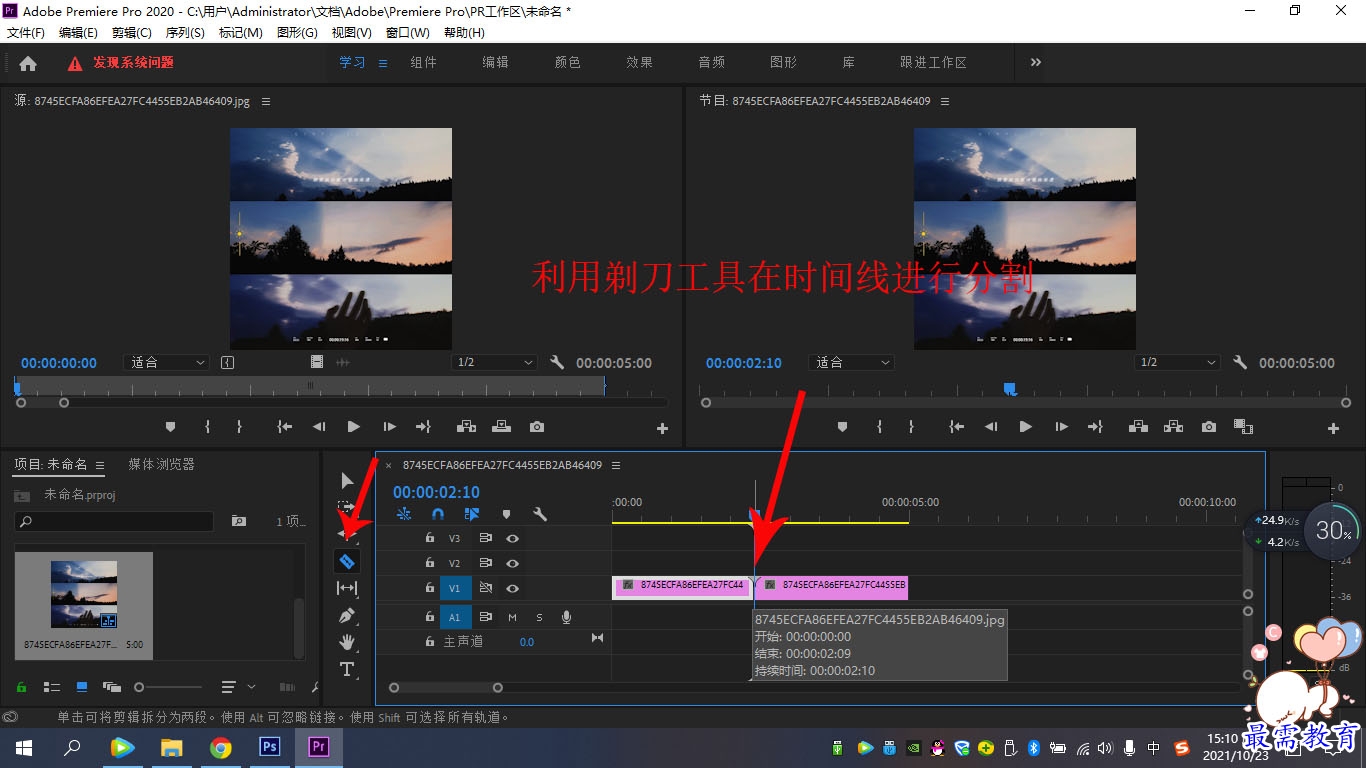
Task: Click Mark In brace in Source monitor
Action: (207, 427)
